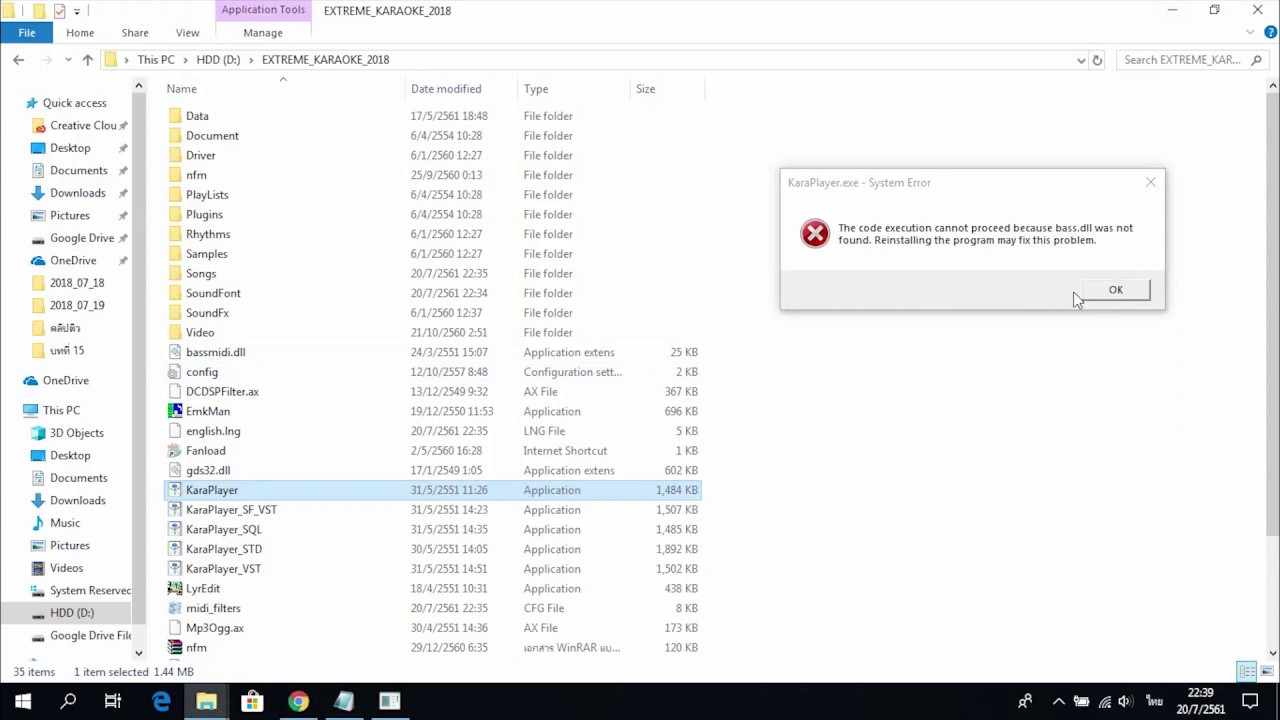The image size is (1280, 720).
Task: Open the Action Center notifications icon
Action: click(x=1250, y=701)
